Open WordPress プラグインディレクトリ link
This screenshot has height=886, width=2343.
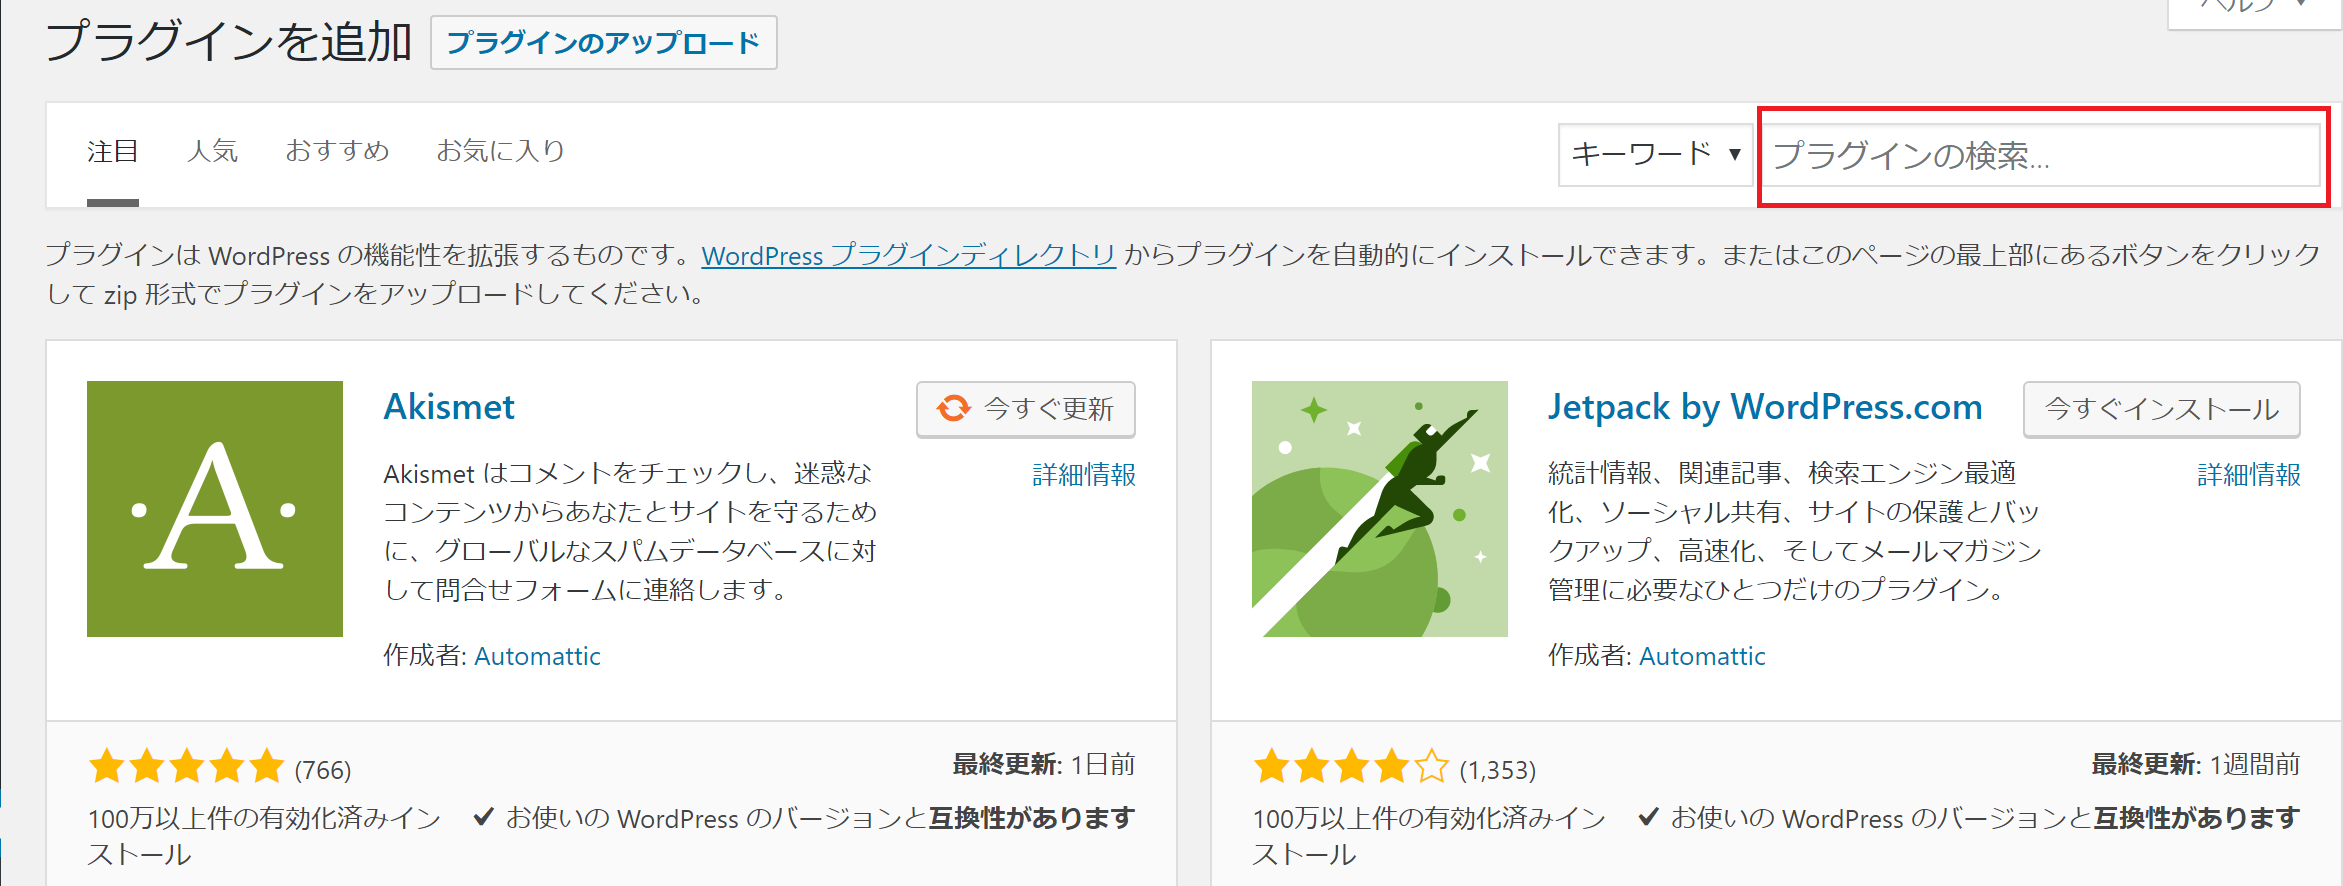point(908,256)
